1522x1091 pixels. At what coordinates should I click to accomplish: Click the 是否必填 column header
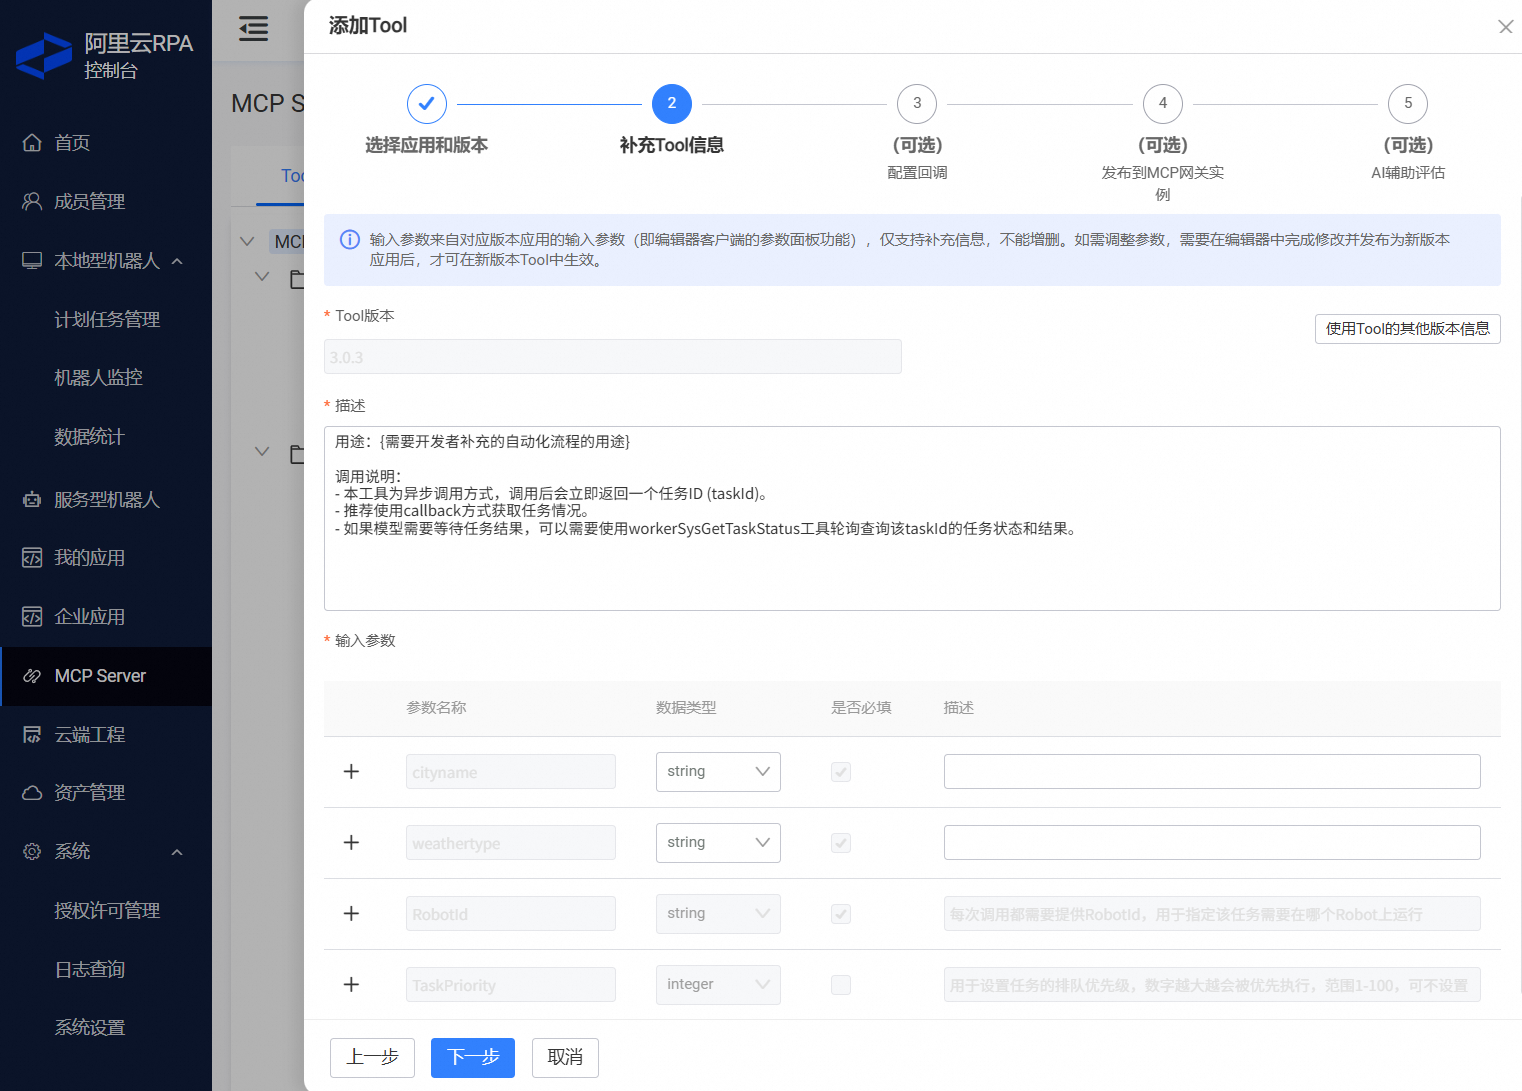(861, 708)
